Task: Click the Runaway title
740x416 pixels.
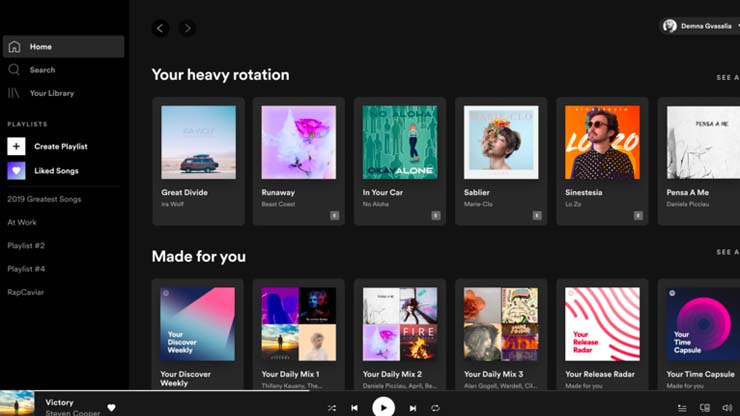Action: click(x=278, y=193)
